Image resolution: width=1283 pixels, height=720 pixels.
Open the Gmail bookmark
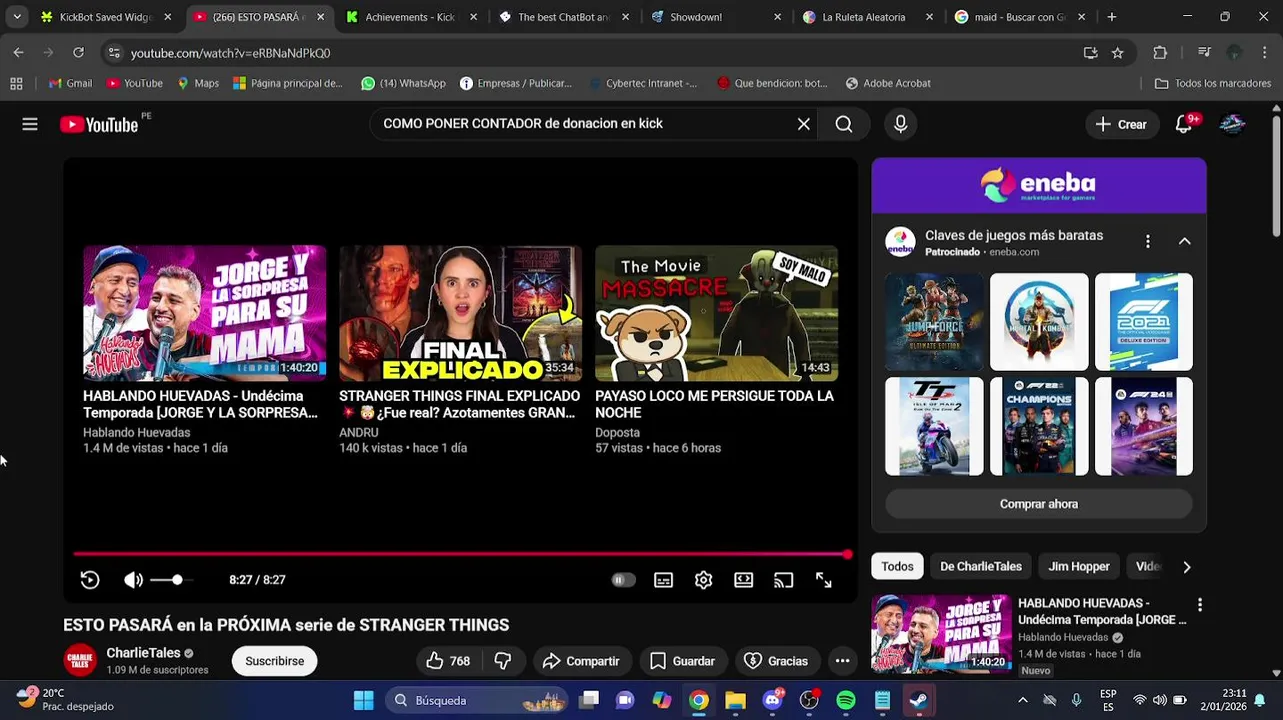[x=70, y=83]
